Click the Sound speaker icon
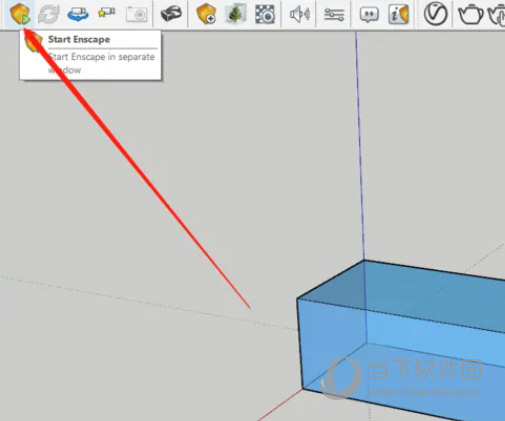 tap(299, 14)
